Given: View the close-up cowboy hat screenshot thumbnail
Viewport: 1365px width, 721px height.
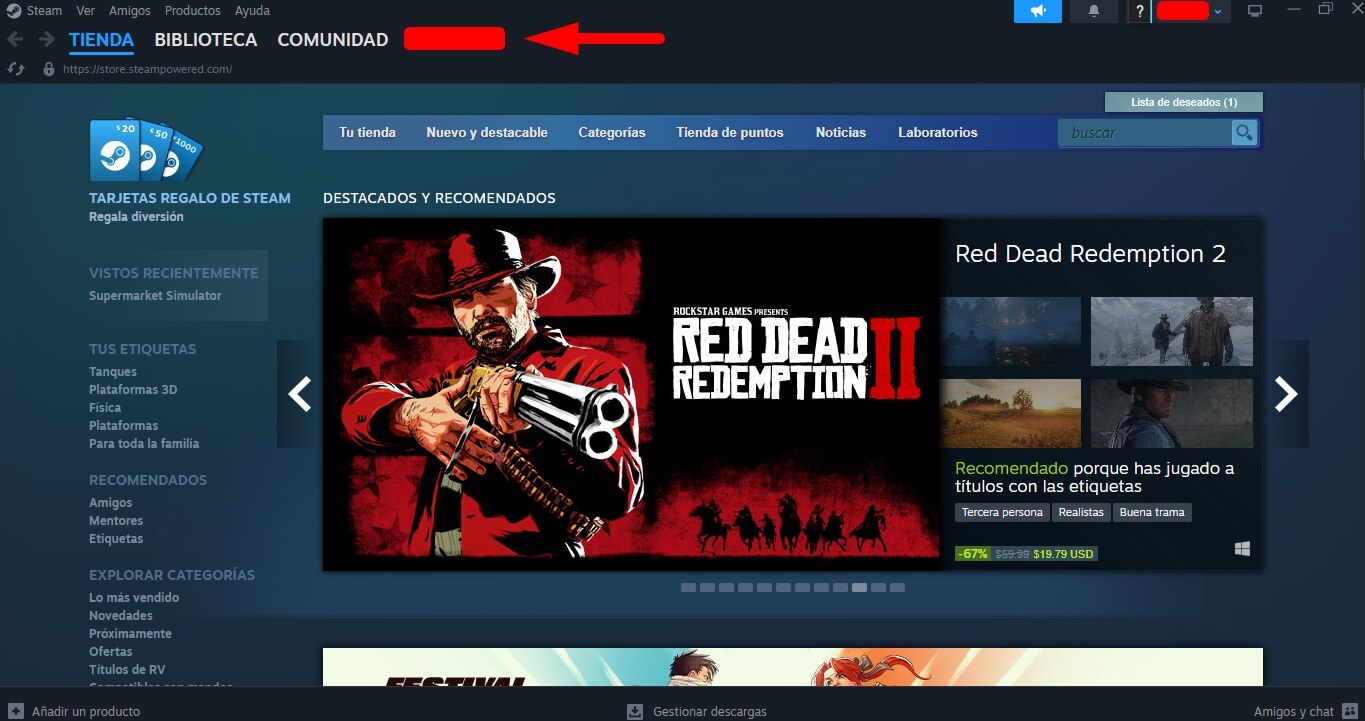Looking at the screenshot, I should click(x=1172, y=413).
